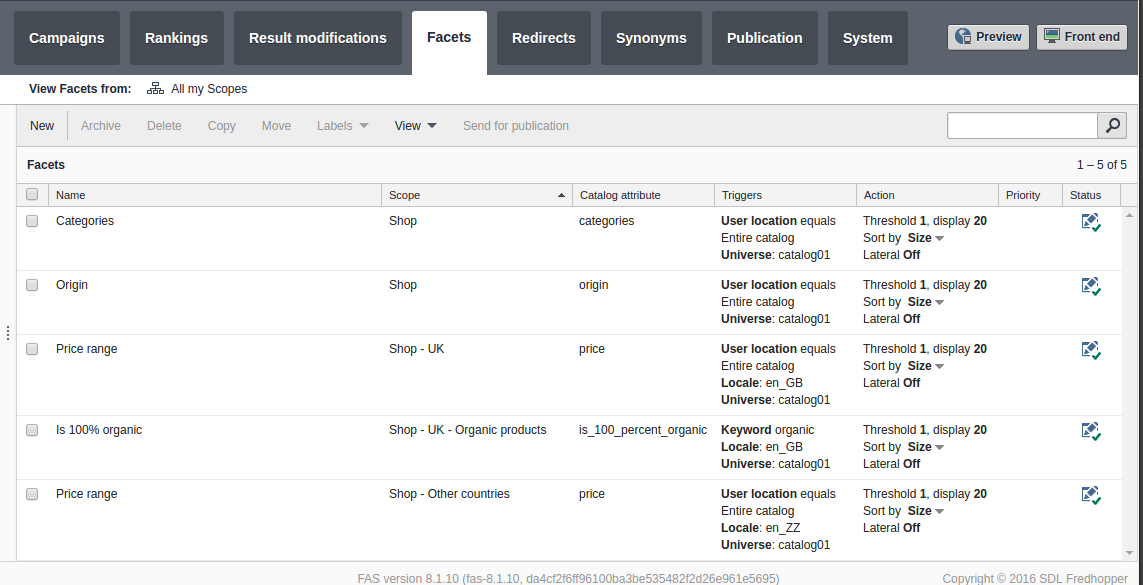This screenshot has width=1143, height=585.
Task: Click the Action column header
Action: [927, 195]
